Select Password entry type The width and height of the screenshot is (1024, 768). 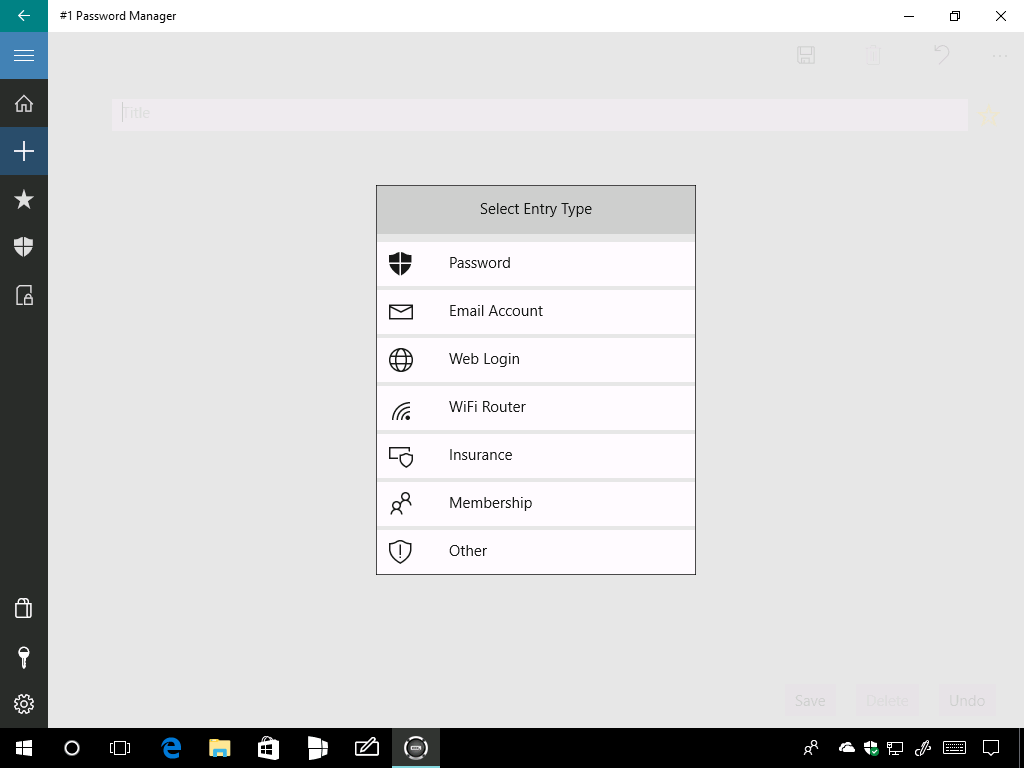click(x=536, y=263)
